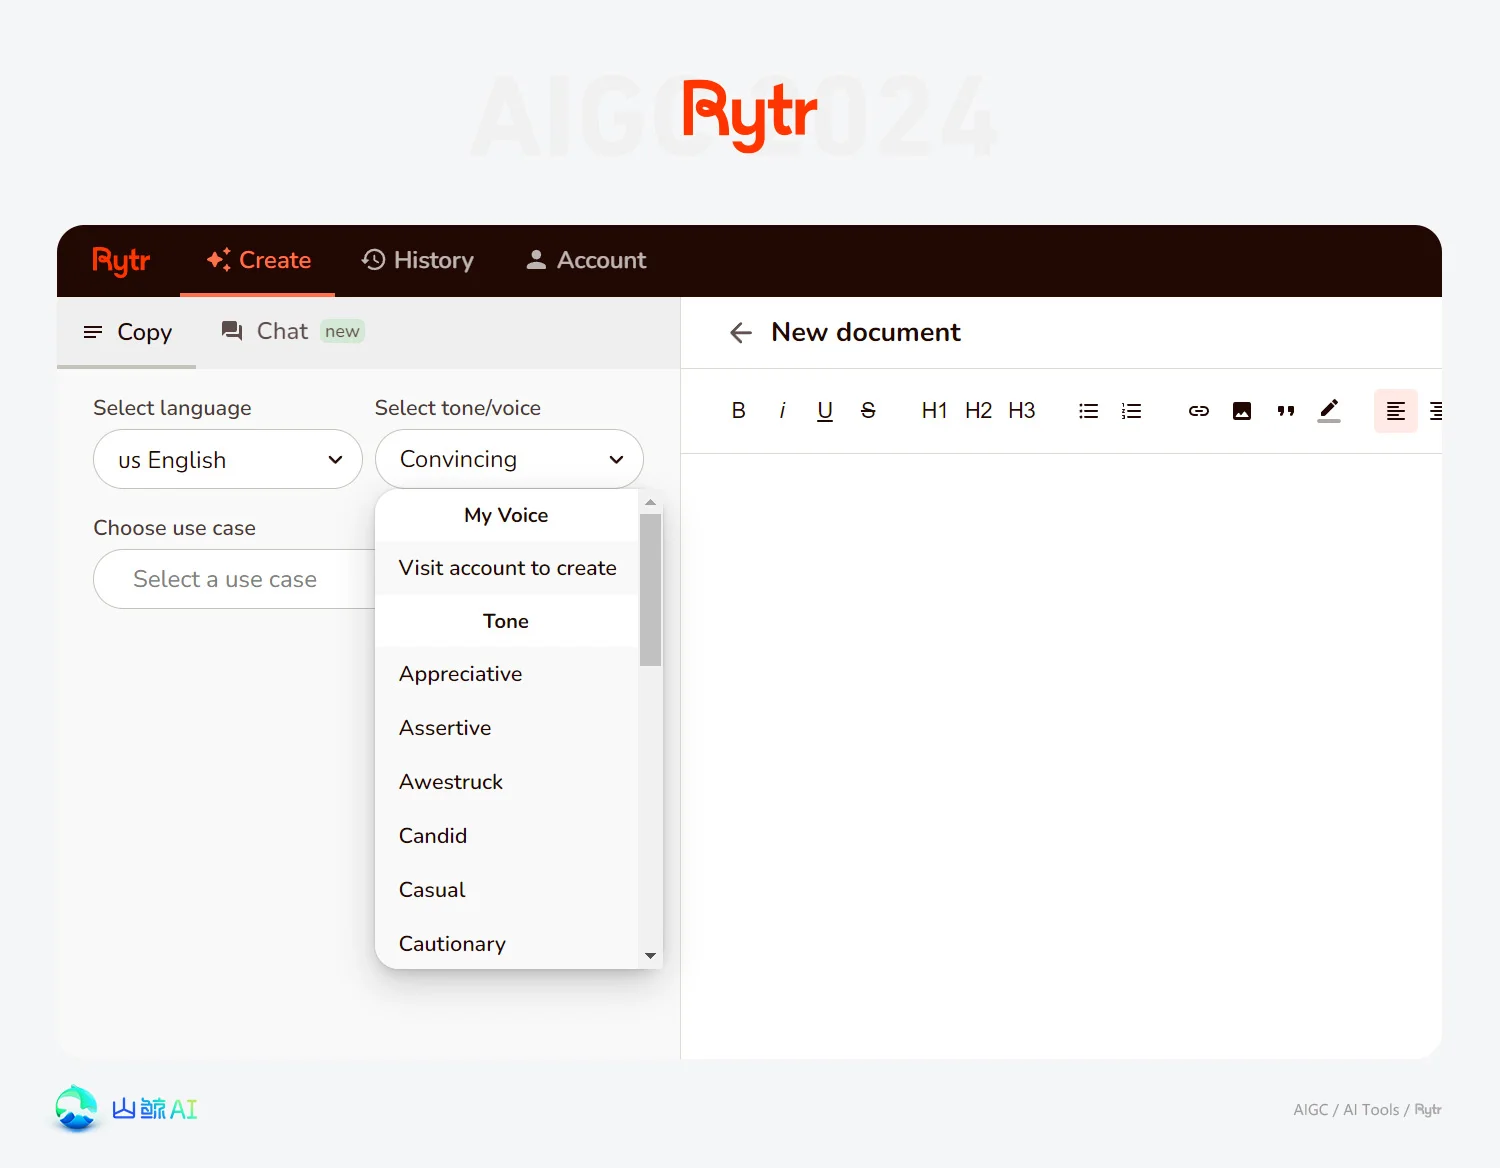1500x1168 pixels.
Task: Select the Assertive tone
Action: pyautogui.click(x=506, y=728)
